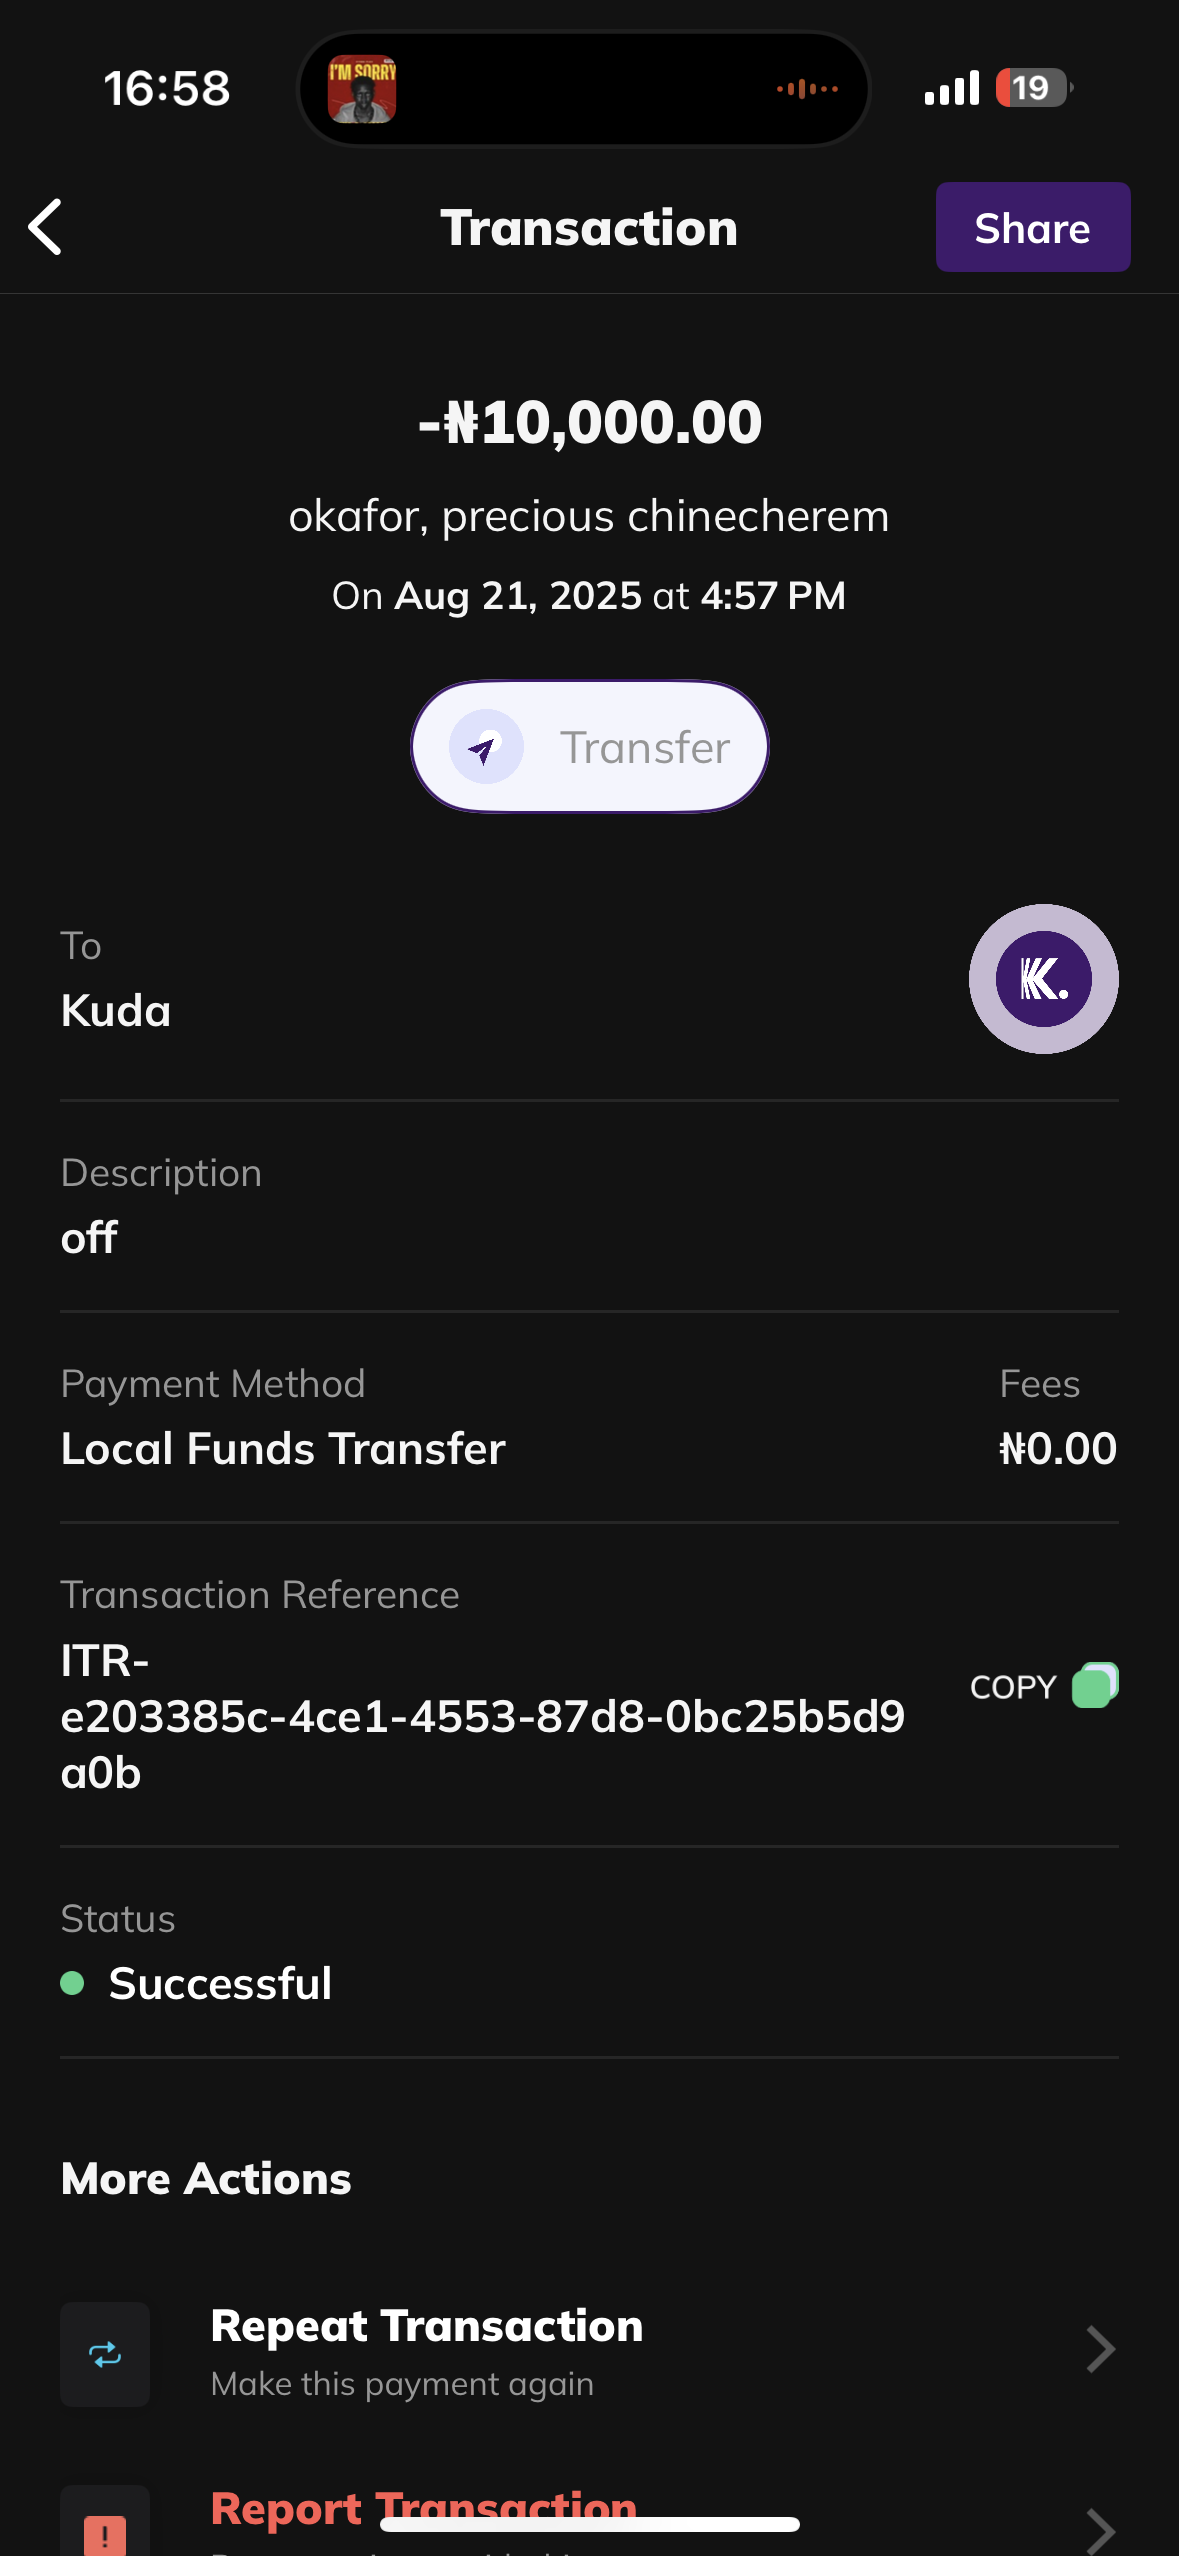
Task: Tap the green Successful status dot
Action: [72, 1983]
